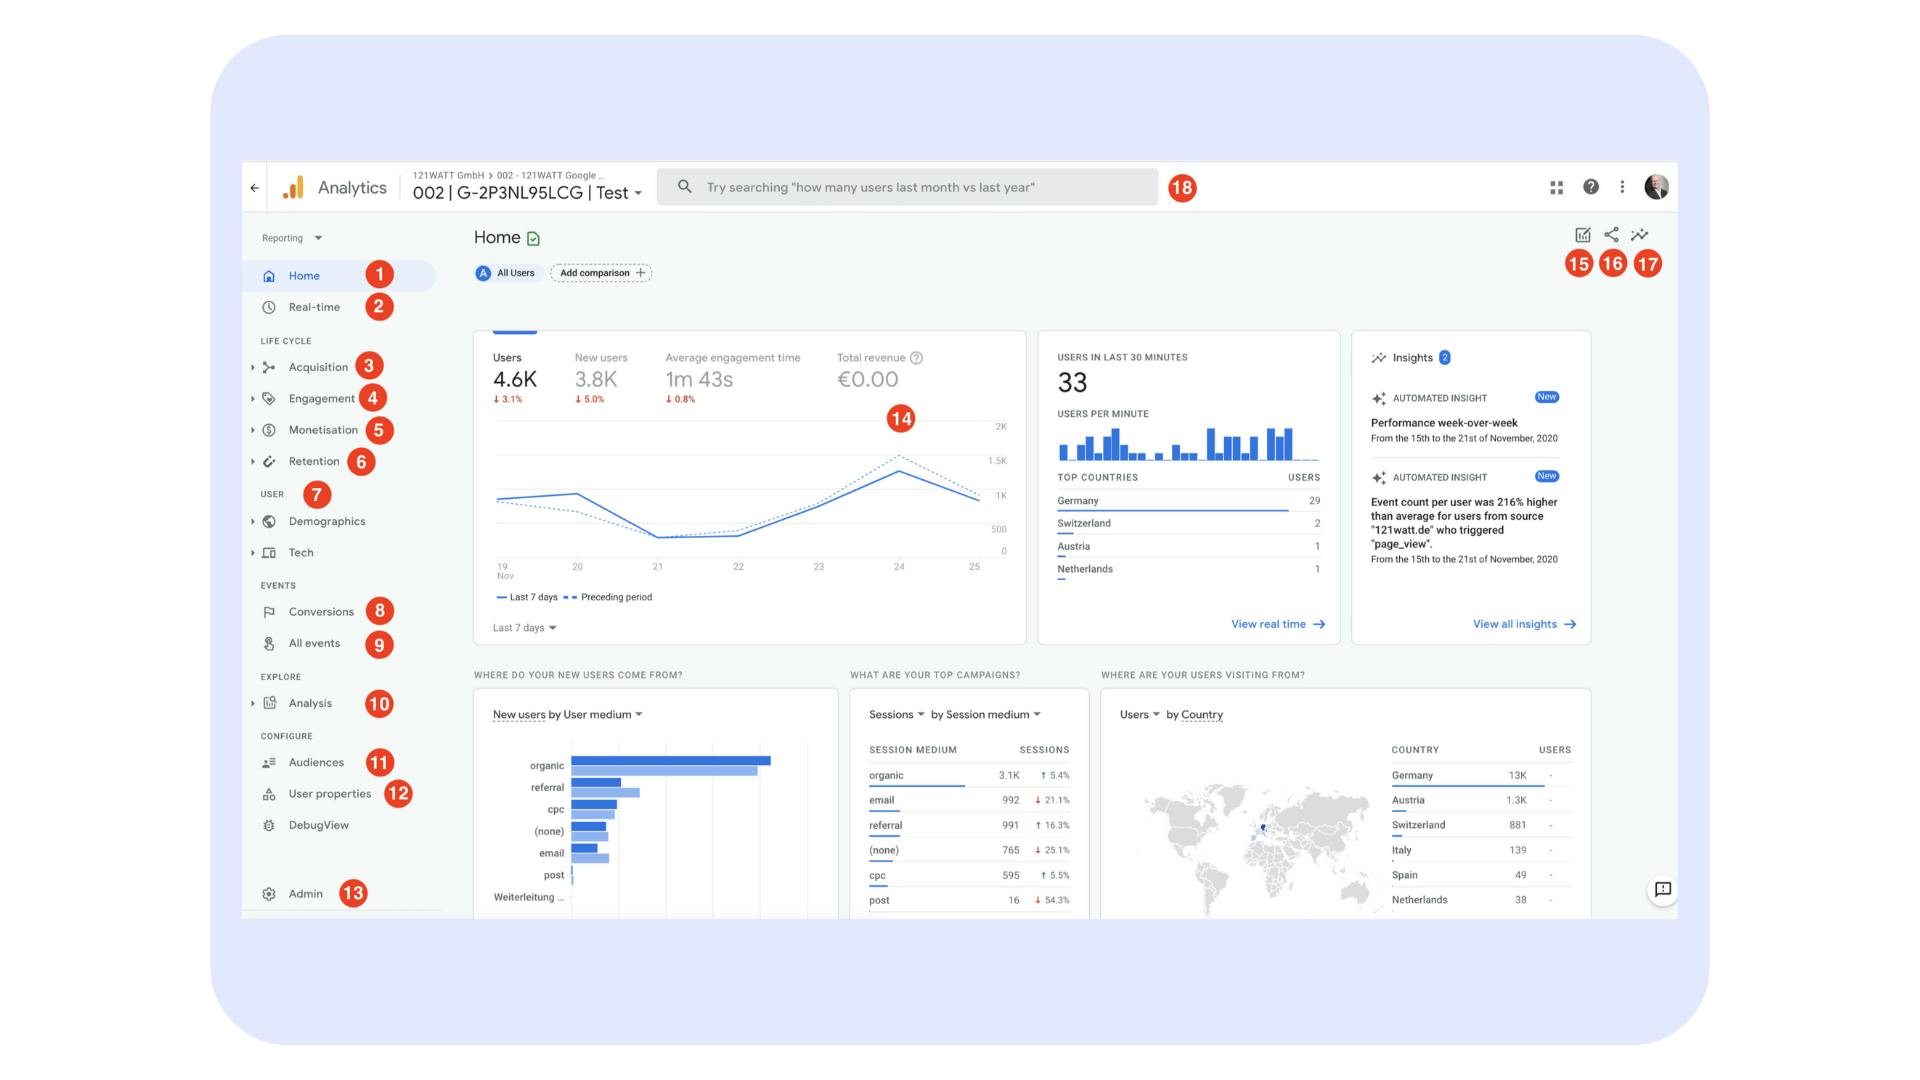
Task: Click the All Users segment chip
Action: pos(507,272)
